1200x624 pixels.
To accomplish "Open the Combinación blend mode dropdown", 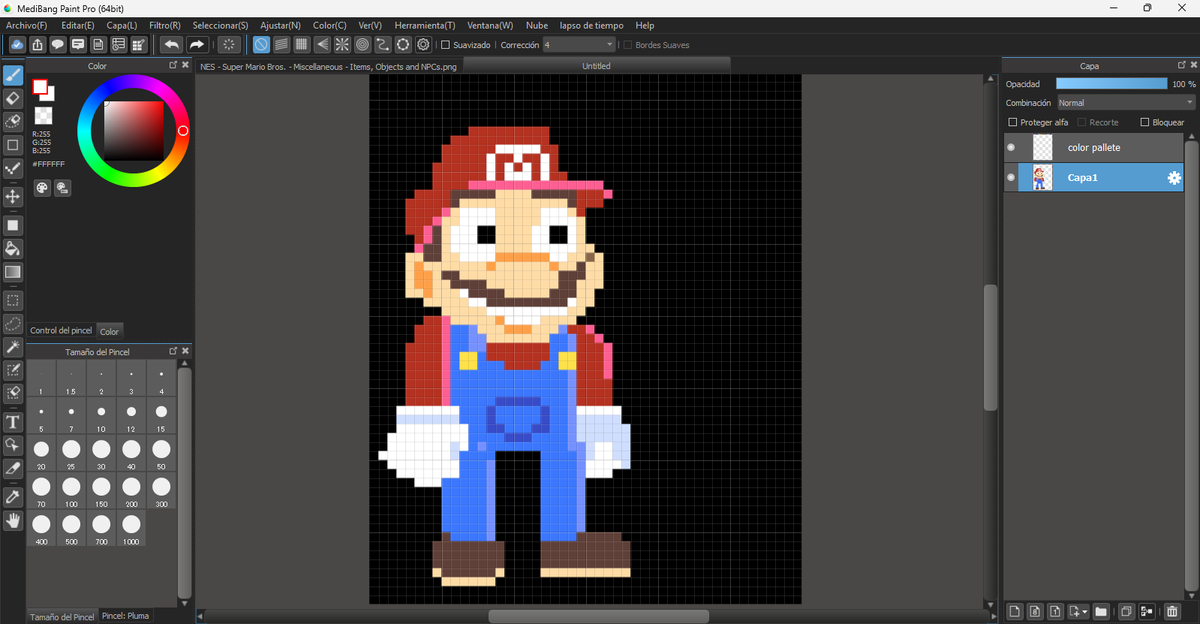I will 1126,103.
